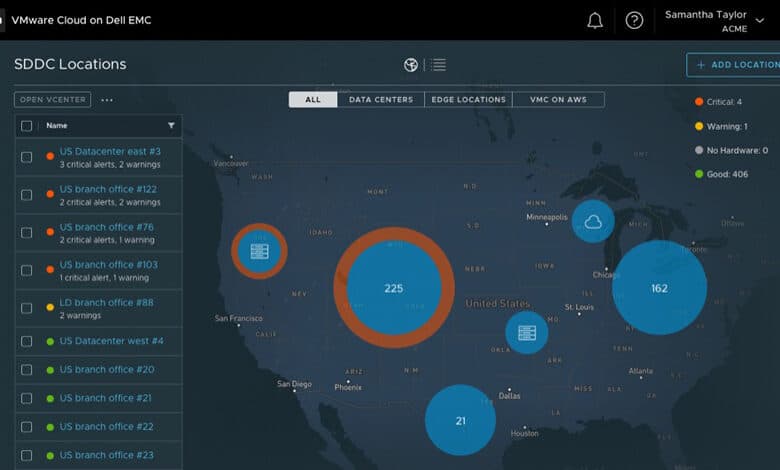Open US branch office #23 link
The image size is (780, 470).
pyautogui.click(x=106, y=455)
